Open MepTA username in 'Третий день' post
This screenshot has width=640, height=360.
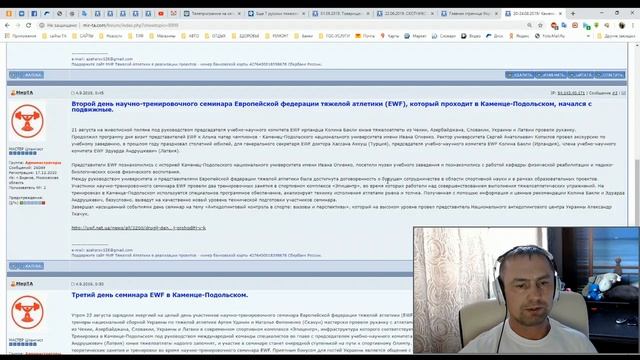point(24,284)
